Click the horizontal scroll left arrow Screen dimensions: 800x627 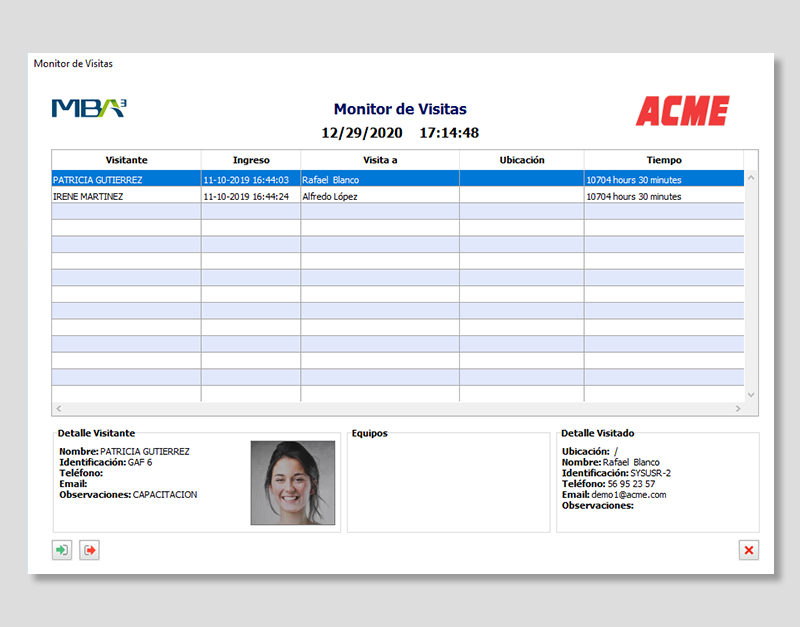(59, 408)
